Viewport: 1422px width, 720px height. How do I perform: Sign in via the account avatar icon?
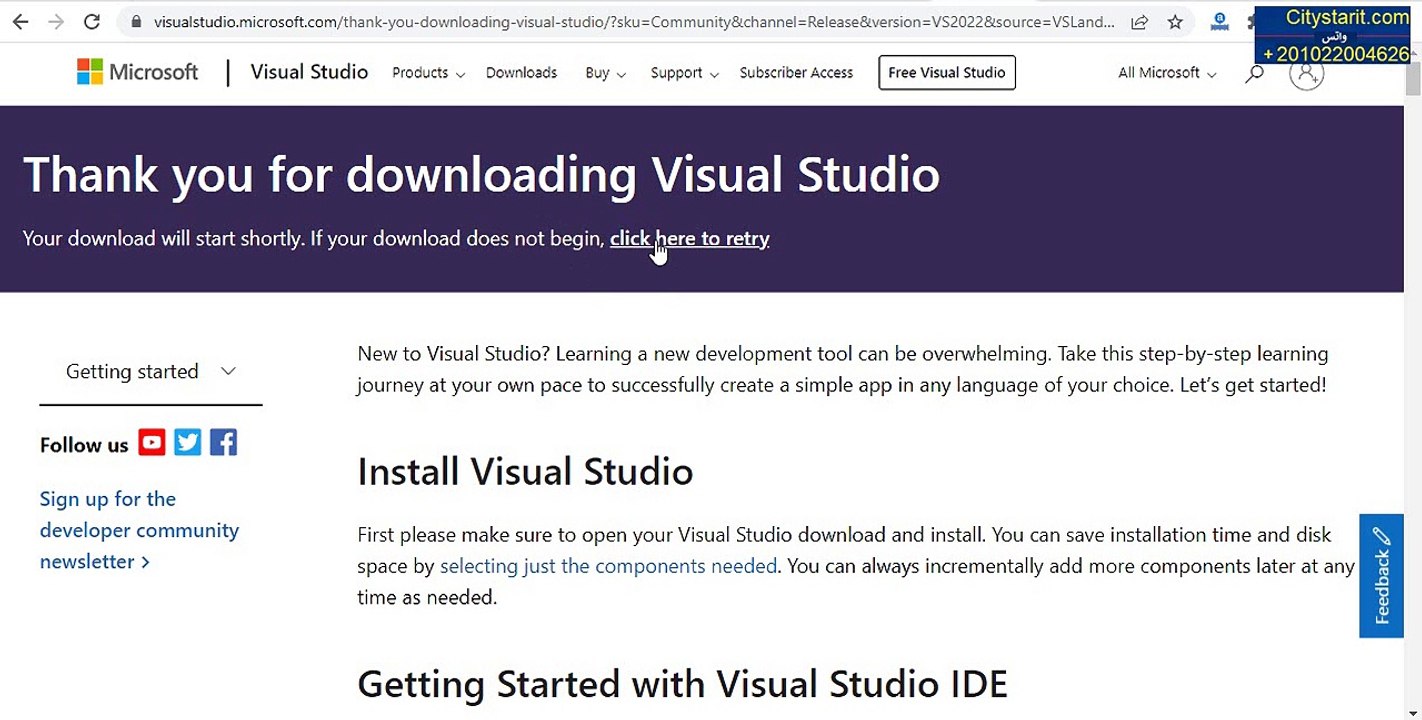(x=1306, y=73)
